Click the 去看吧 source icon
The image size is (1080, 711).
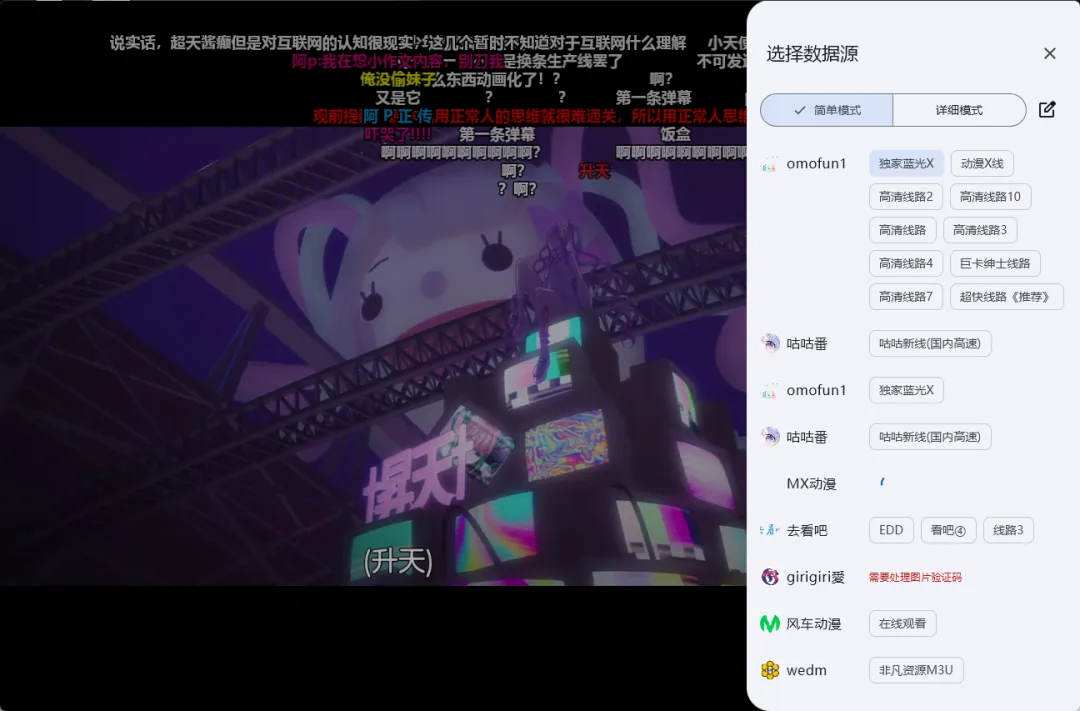pyautogui.click(x=769, y=530)
